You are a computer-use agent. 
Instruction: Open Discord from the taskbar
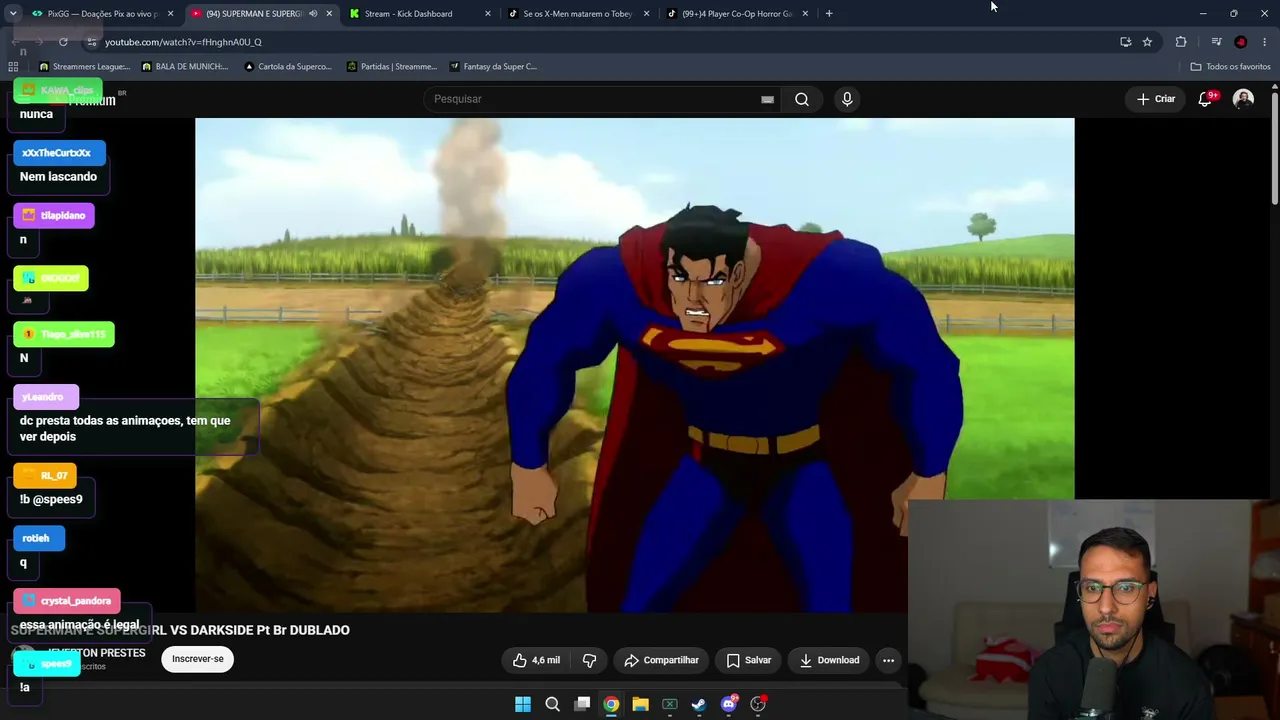point(729,704)
